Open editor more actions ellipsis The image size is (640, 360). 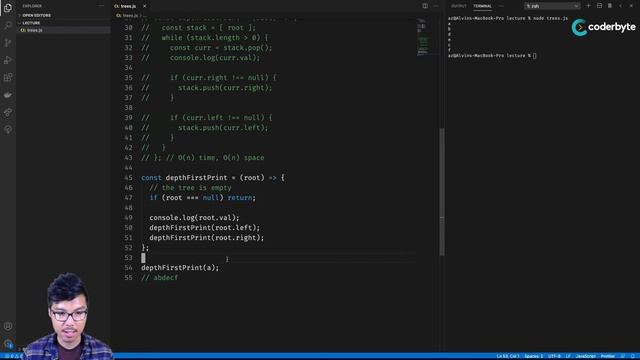tap(436, 6)
